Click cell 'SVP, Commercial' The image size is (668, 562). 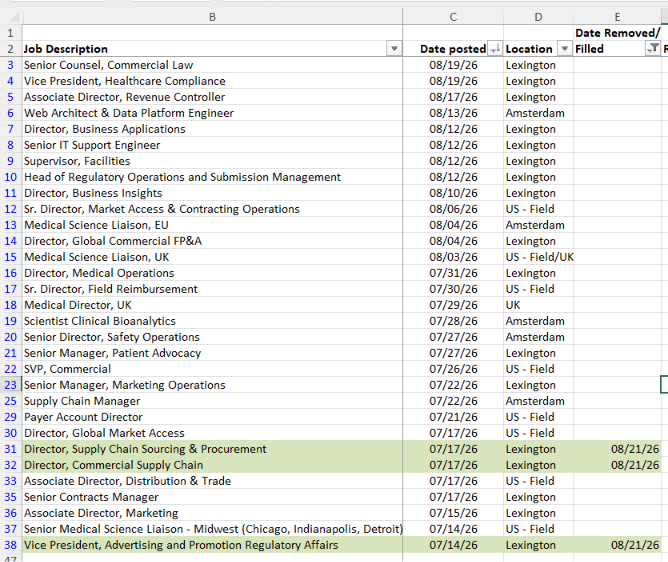tap(212, 369)
